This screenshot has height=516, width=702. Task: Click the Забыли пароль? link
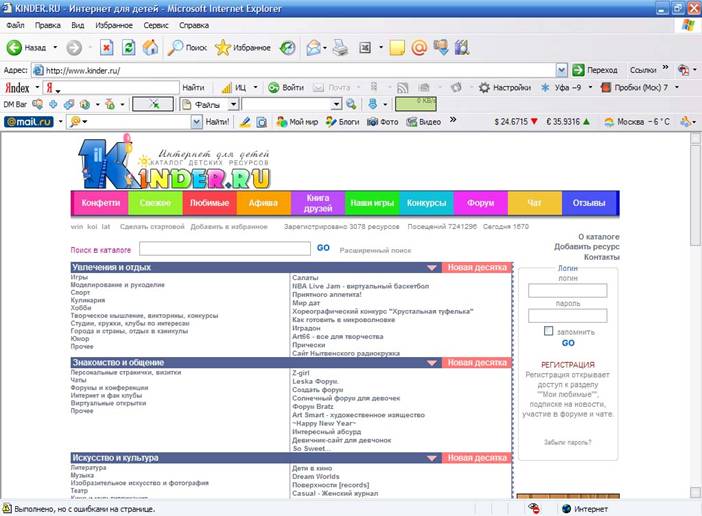pos(567,442)
